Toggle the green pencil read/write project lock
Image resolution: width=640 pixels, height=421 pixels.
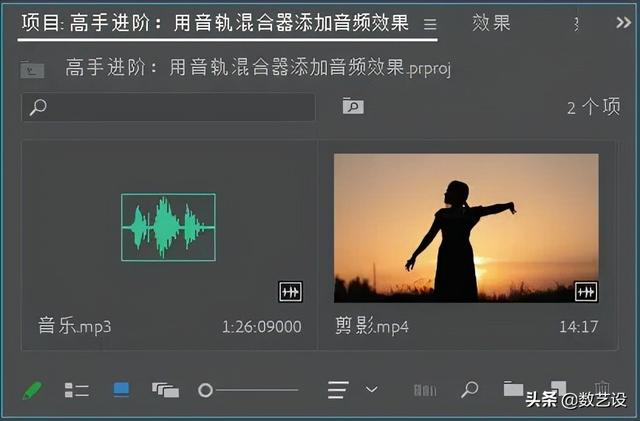pos(32,390)
